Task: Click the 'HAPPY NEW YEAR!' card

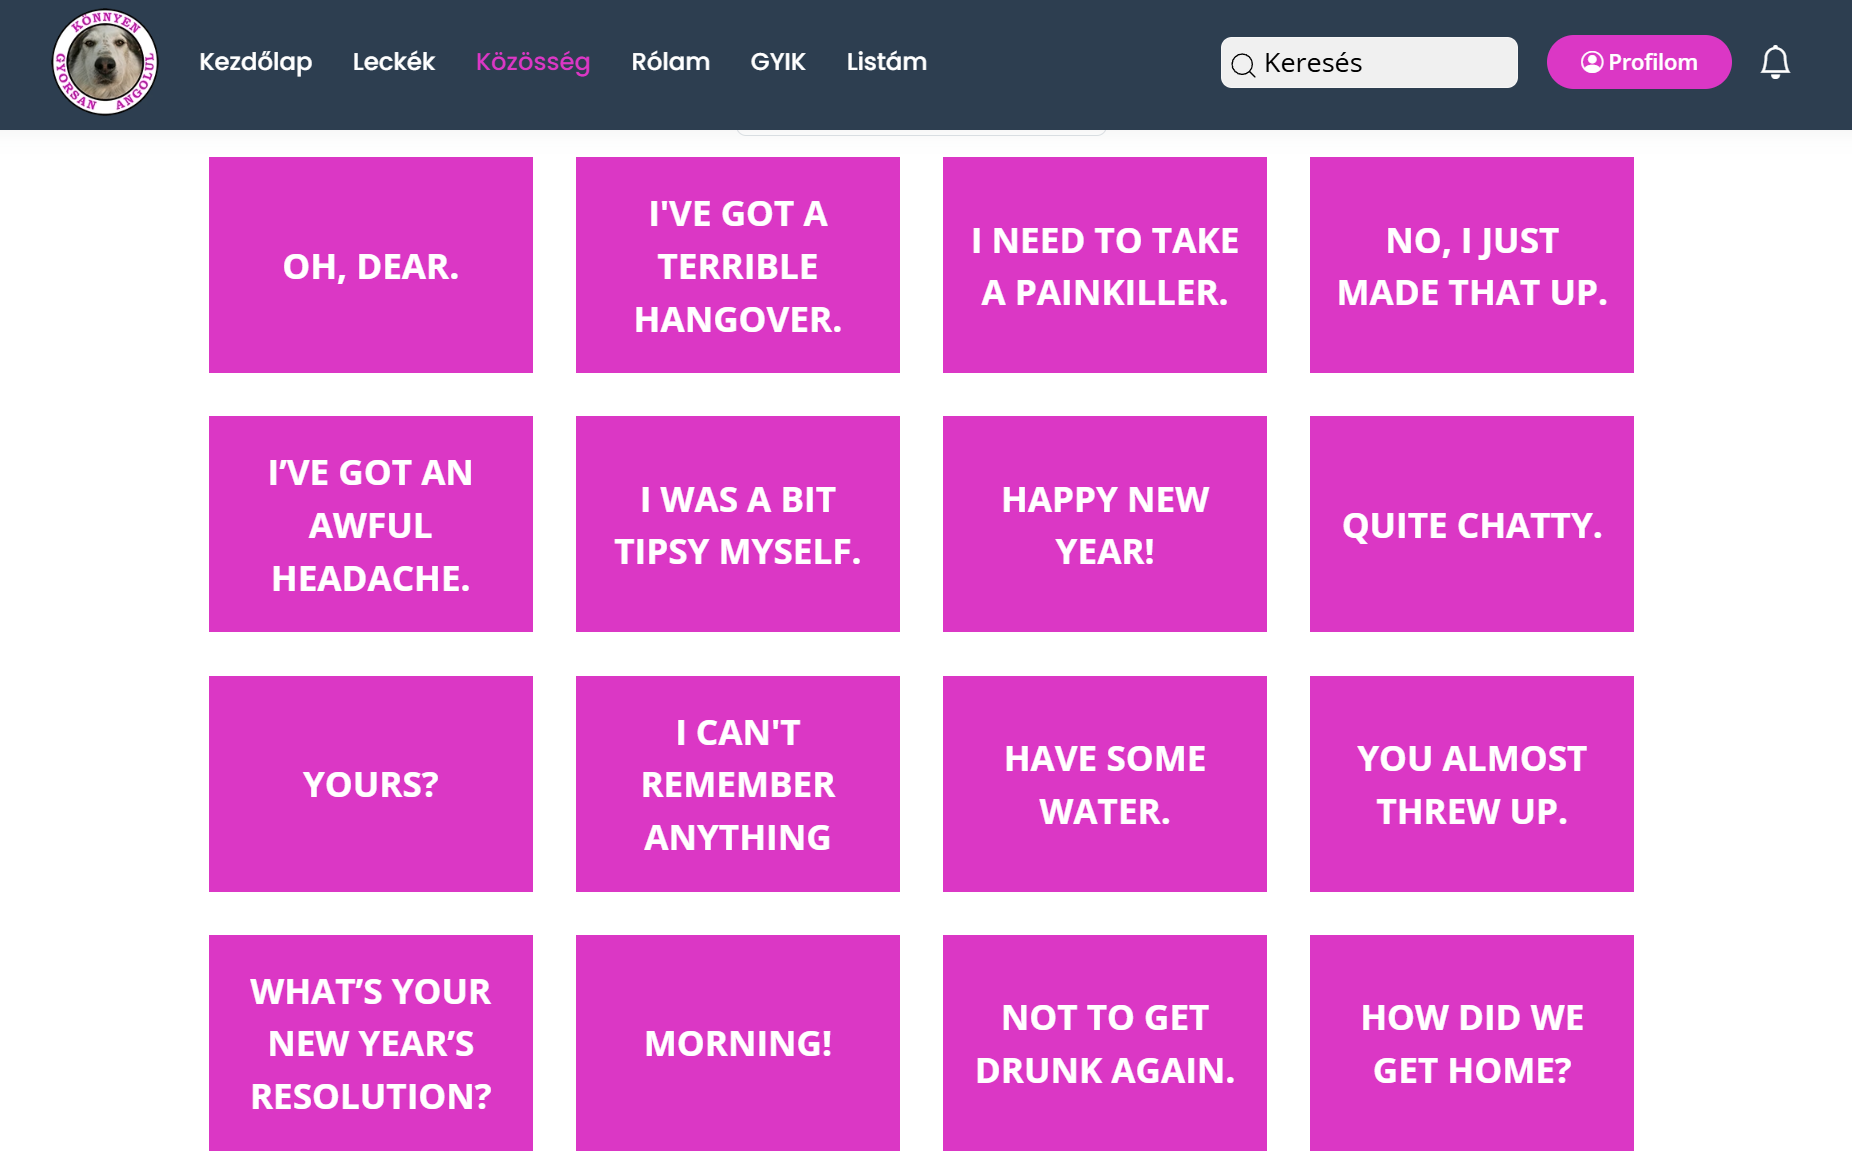Action: [x=1105, y=524]
